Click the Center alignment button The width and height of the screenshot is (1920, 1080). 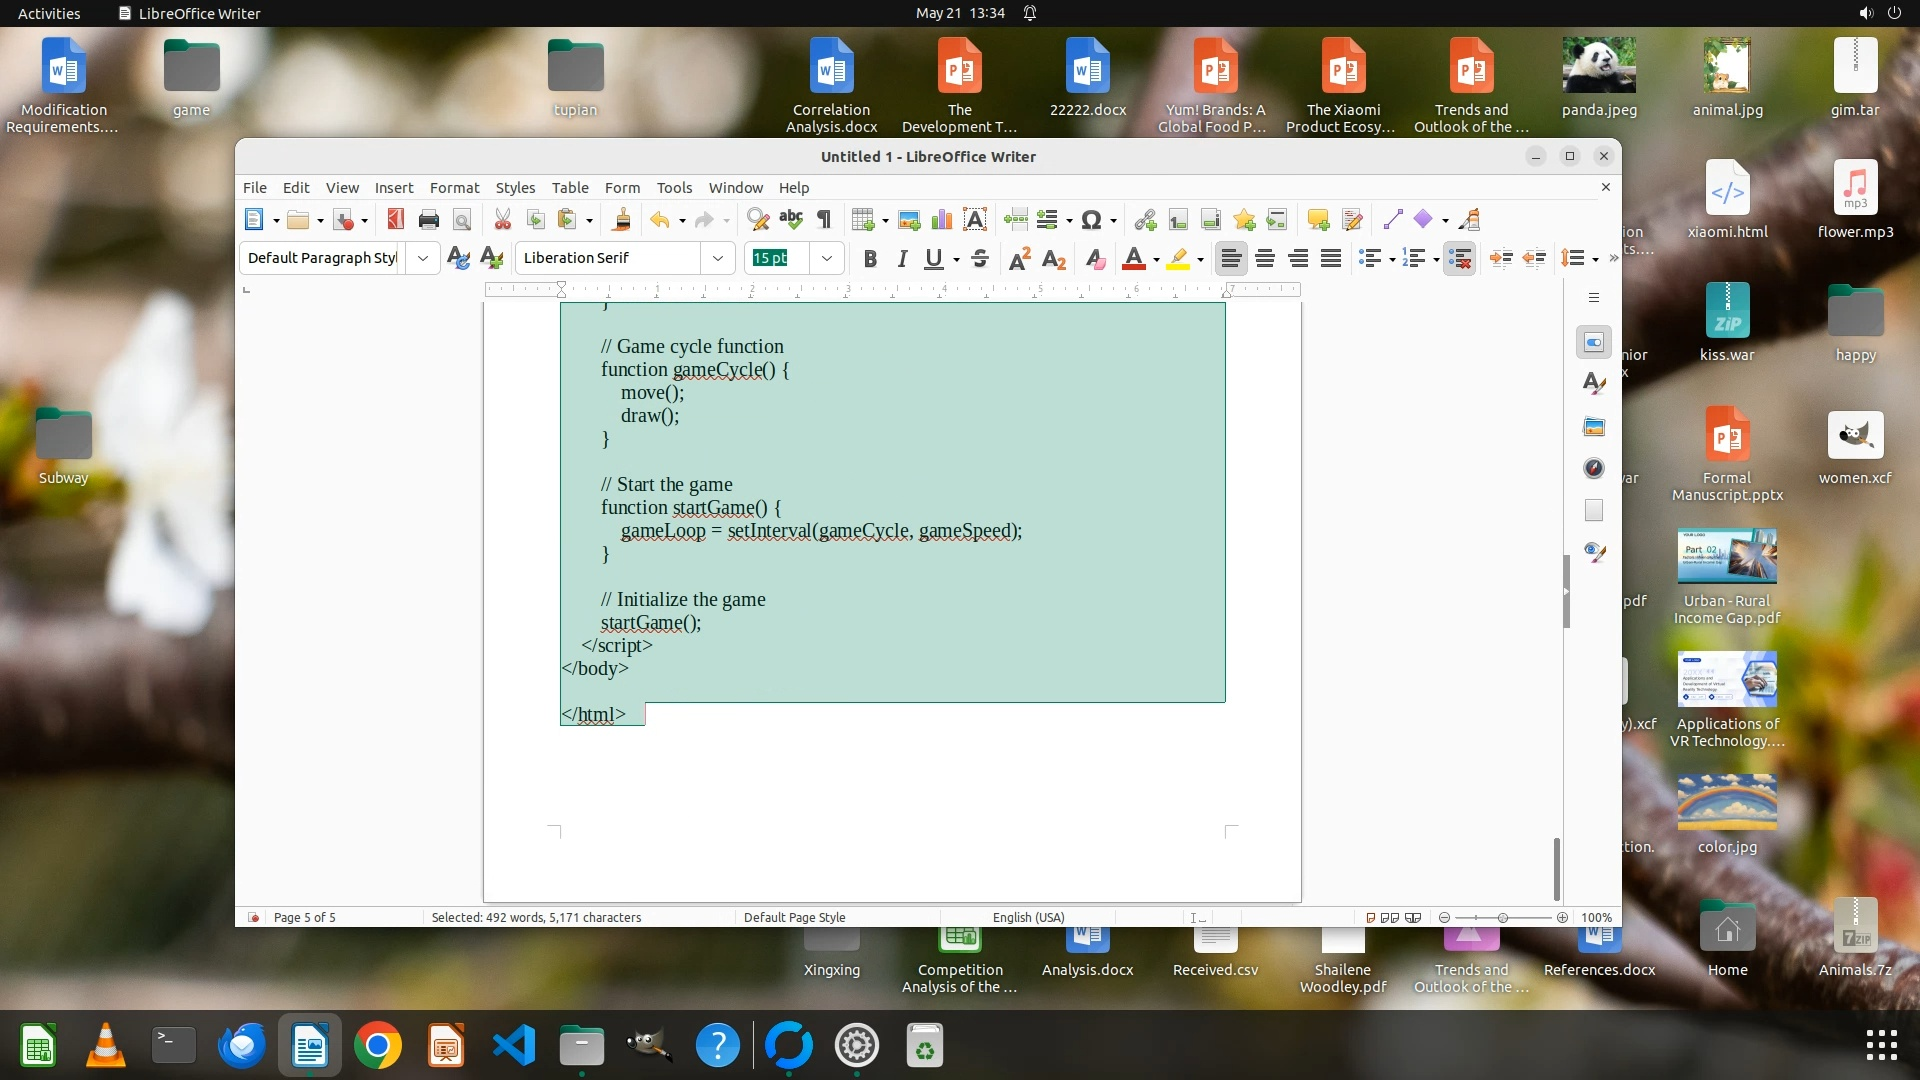pyautogui.click(x=1265, y=259)
